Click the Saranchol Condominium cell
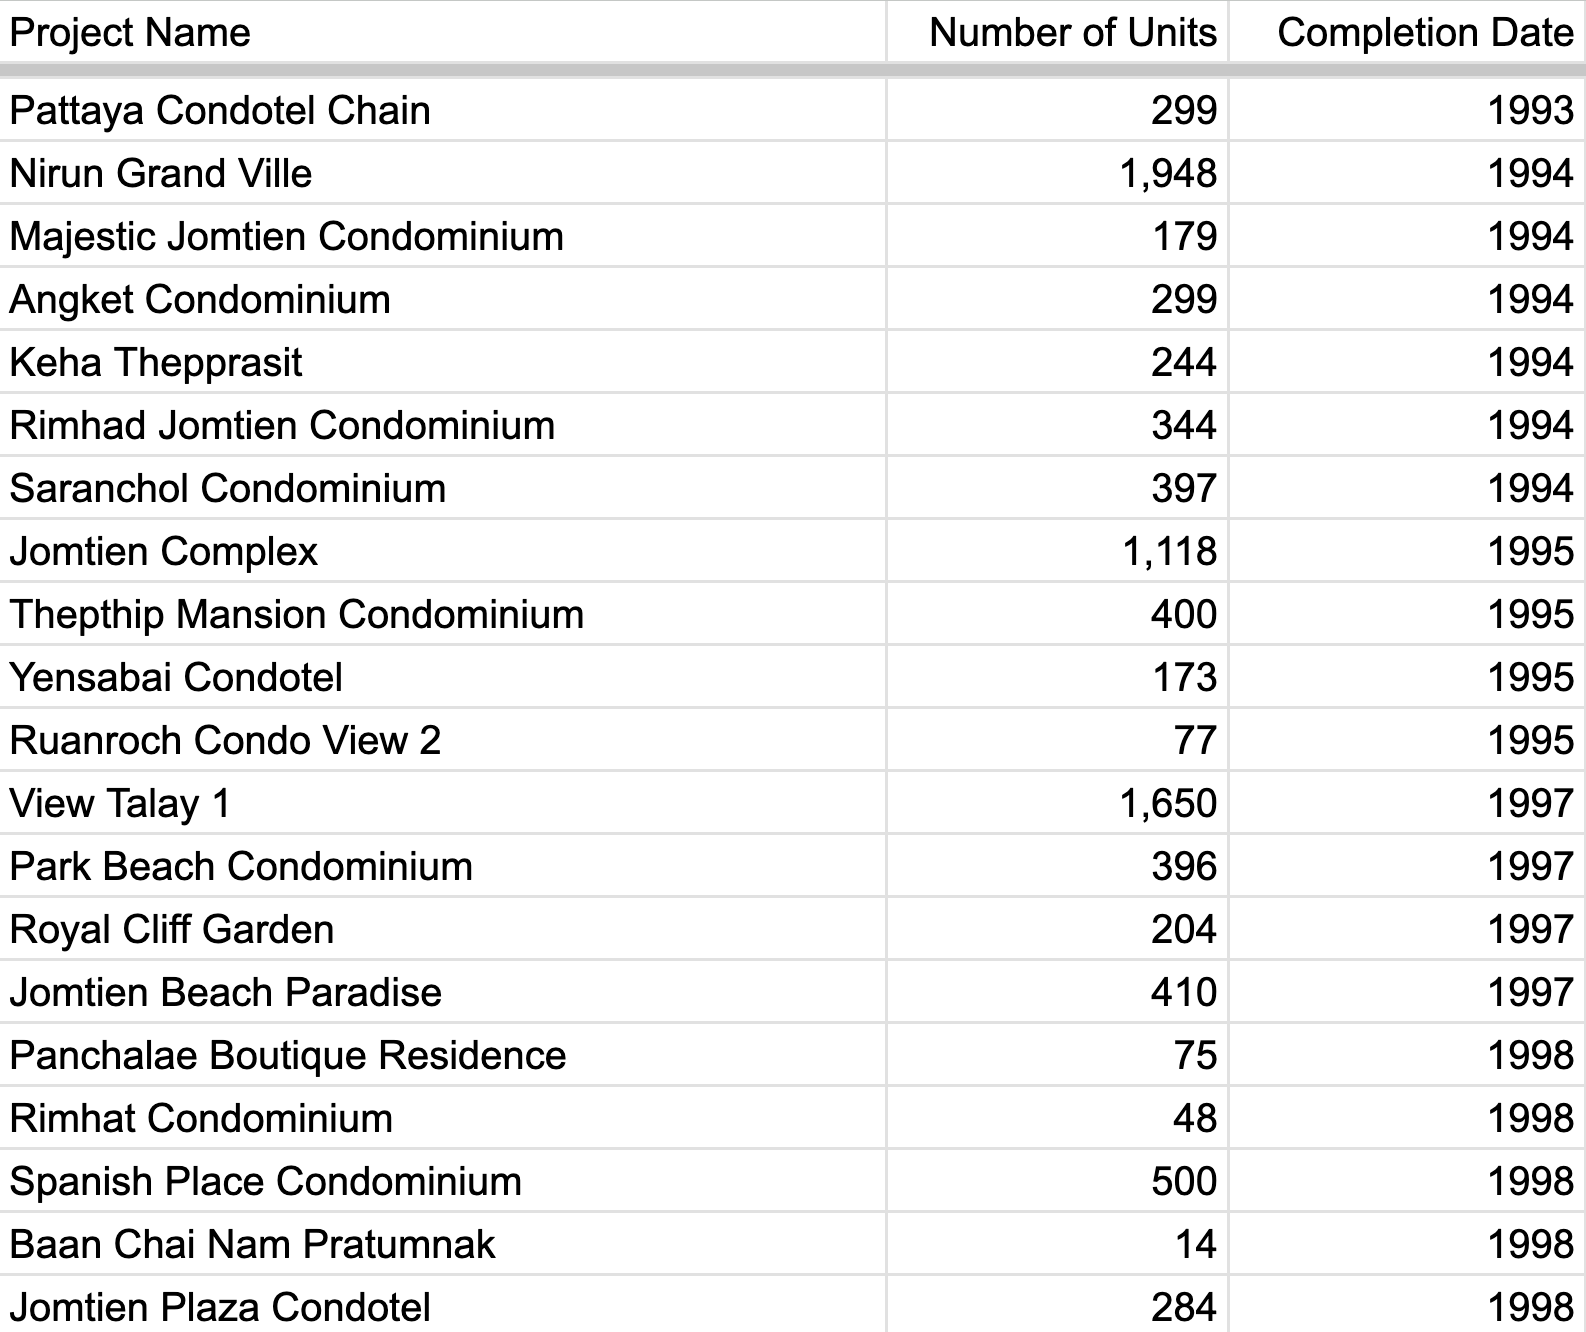Screen dimensions: 1586x1332 click(442, 488)
